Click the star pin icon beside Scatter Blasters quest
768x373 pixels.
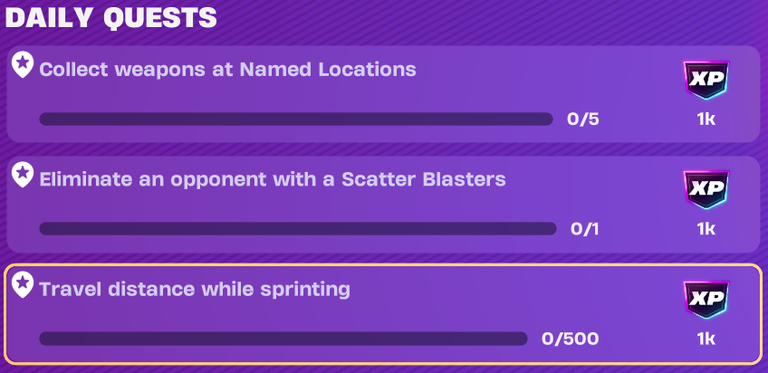point(22,174)
